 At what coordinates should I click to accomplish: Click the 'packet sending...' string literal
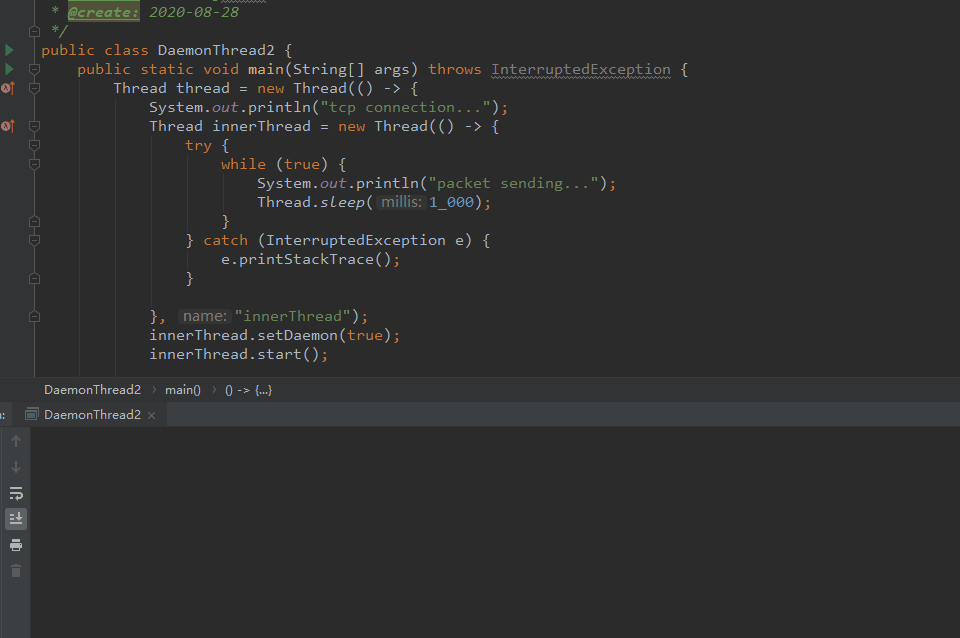(513, 183)
